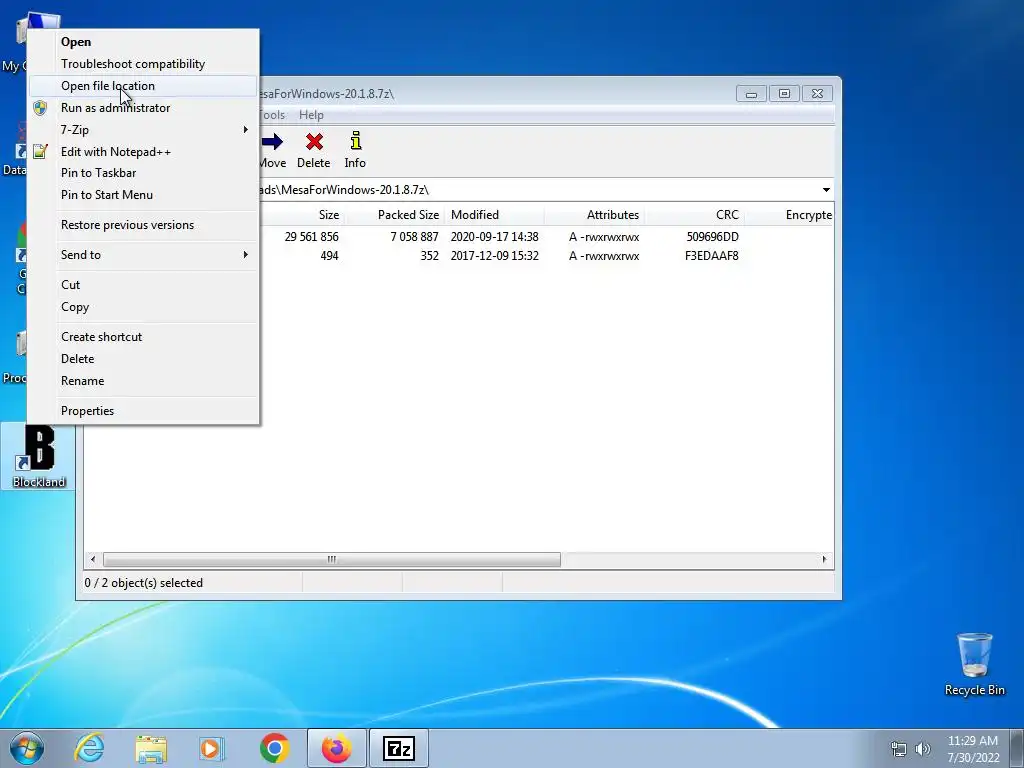Select Create shortcut

point(101,337)
